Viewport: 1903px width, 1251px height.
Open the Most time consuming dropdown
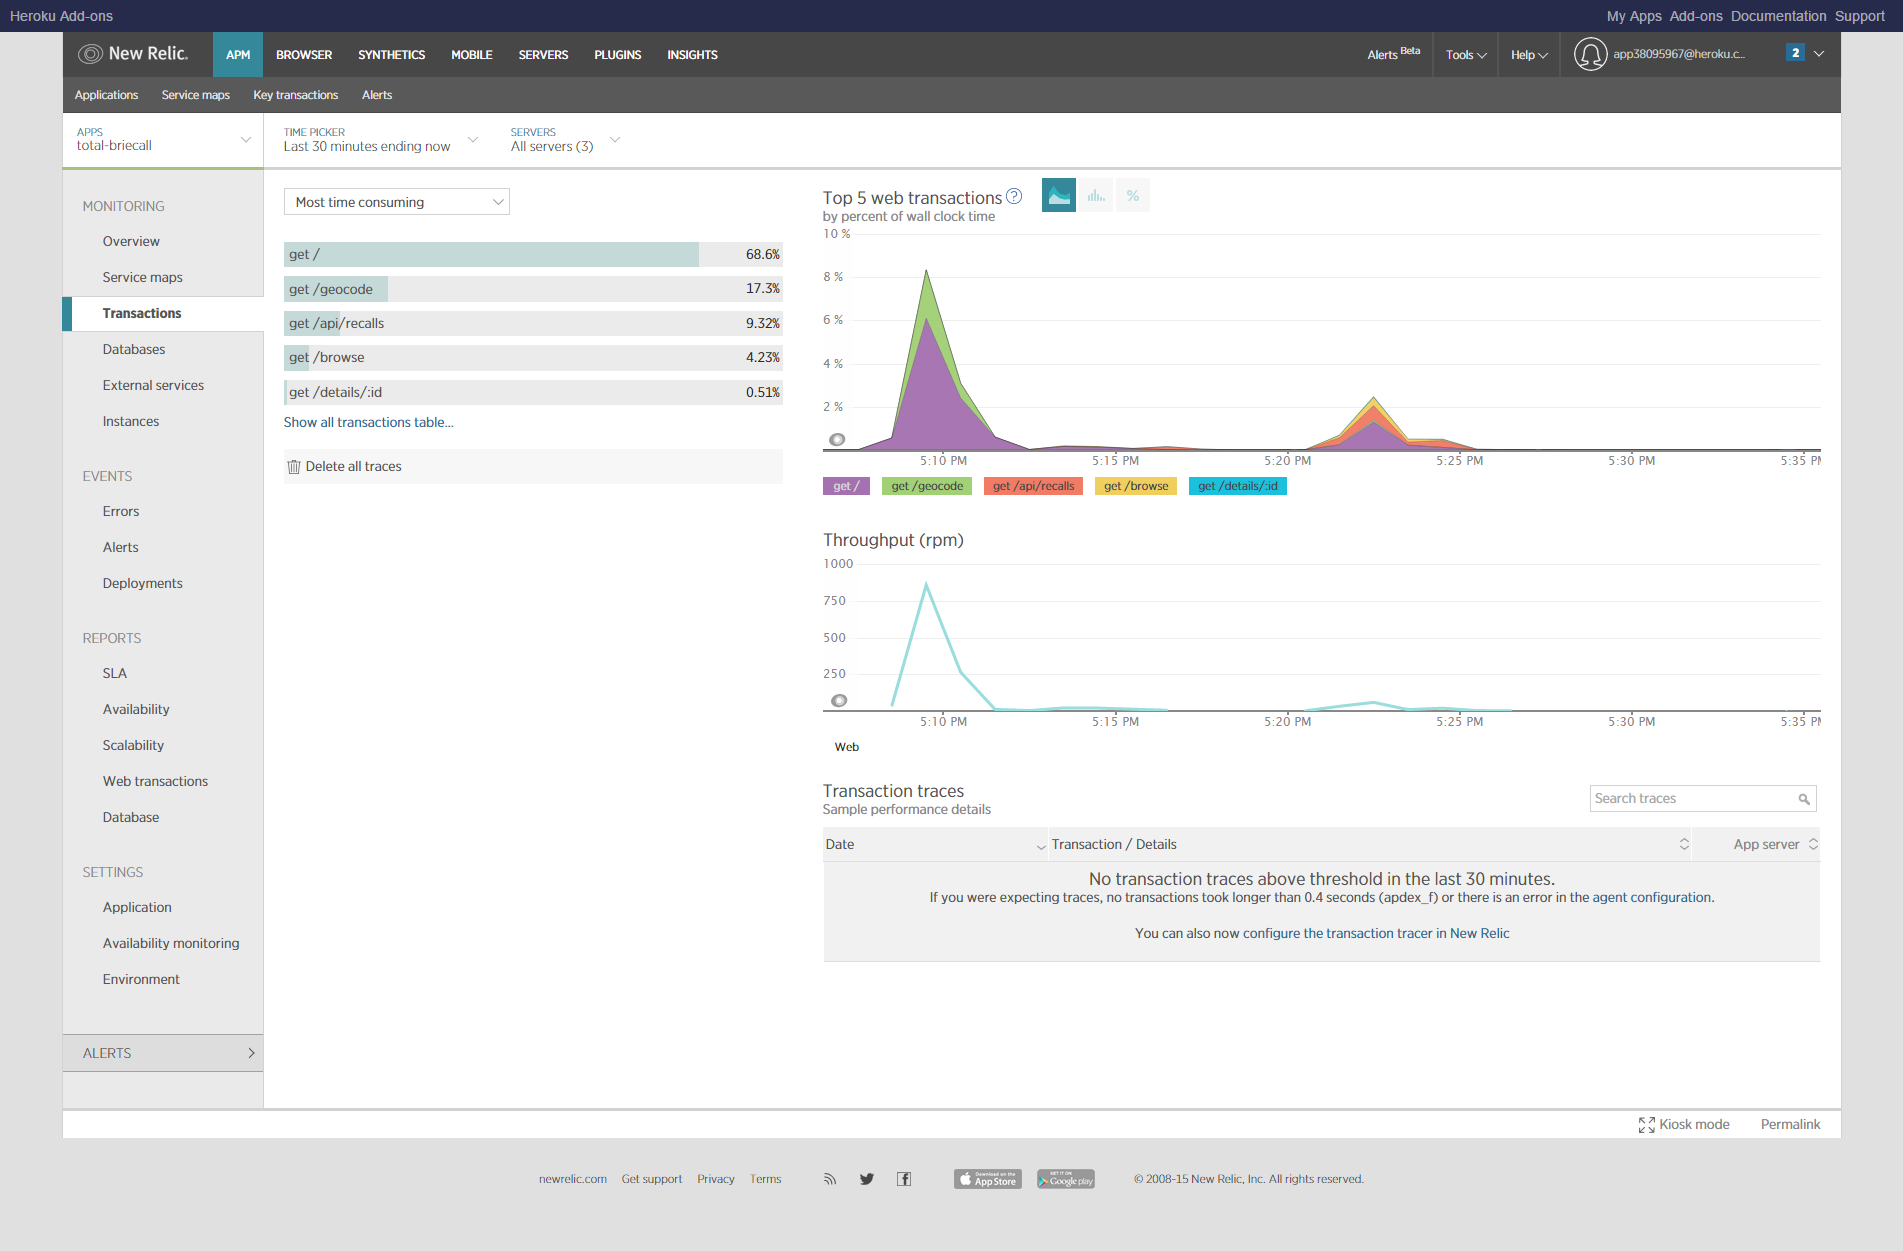397,202
